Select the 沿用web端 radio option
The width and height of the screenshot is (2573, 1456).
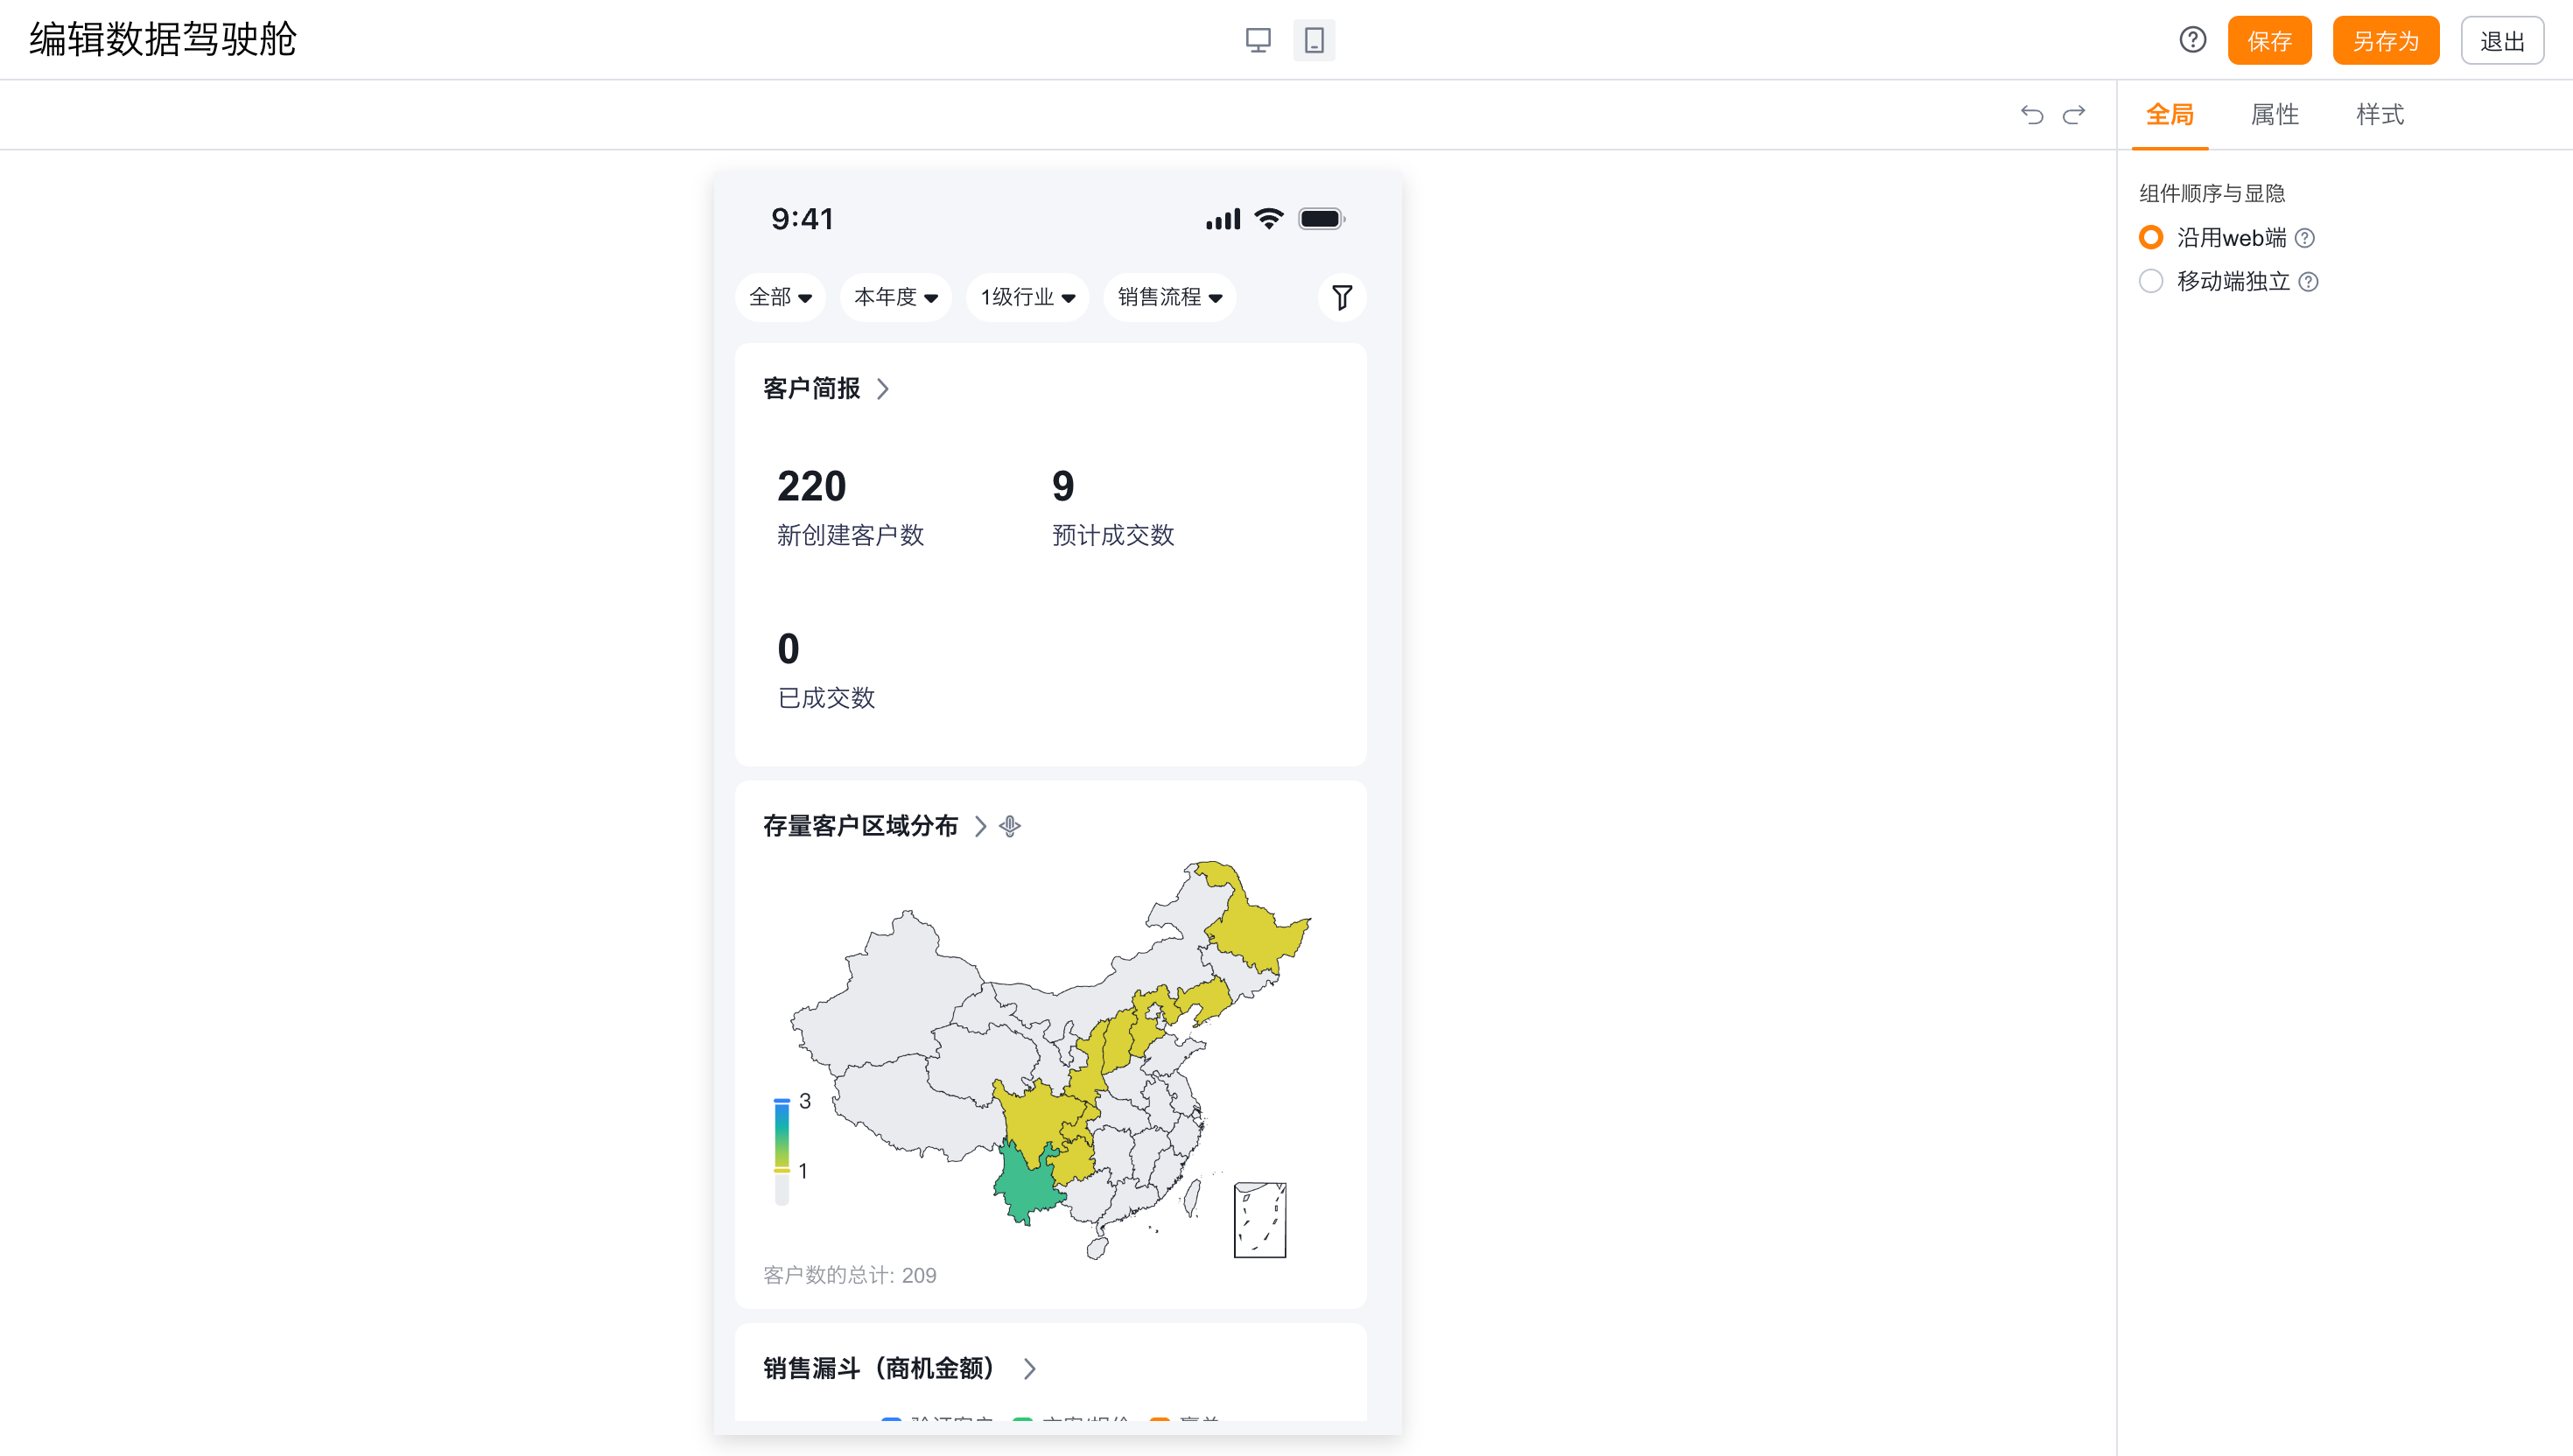[x=2151, y=238]
